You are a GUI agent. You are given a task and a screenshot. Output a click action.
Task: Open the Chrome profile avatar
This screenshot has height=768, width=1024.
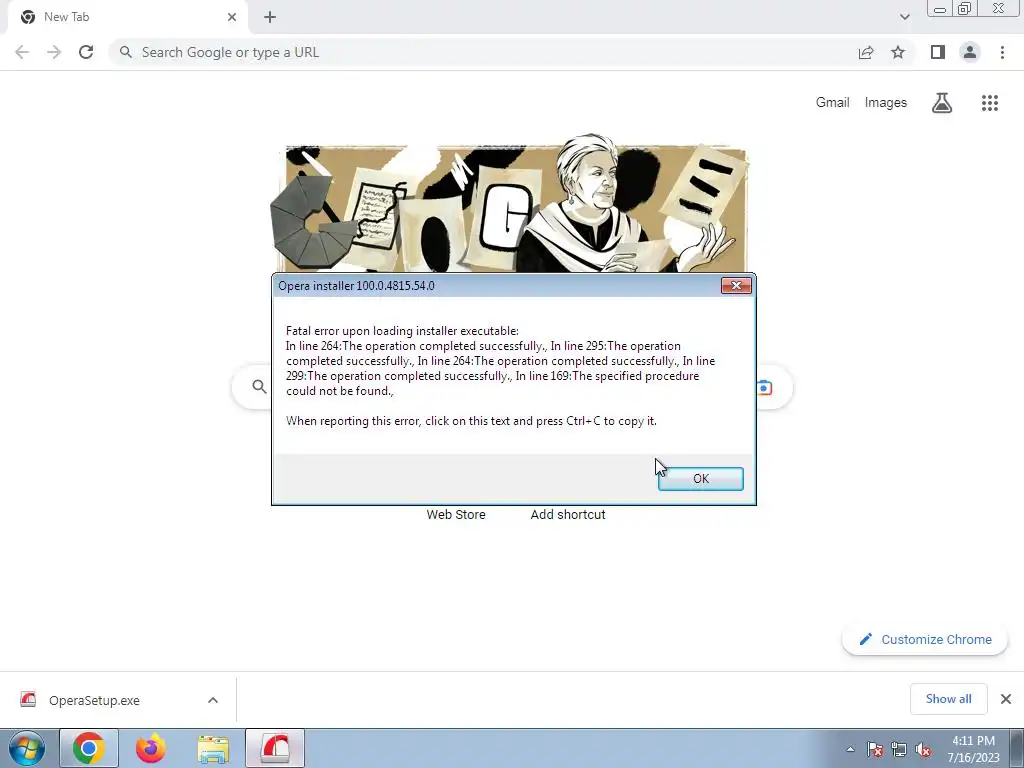tap(970, 52)
